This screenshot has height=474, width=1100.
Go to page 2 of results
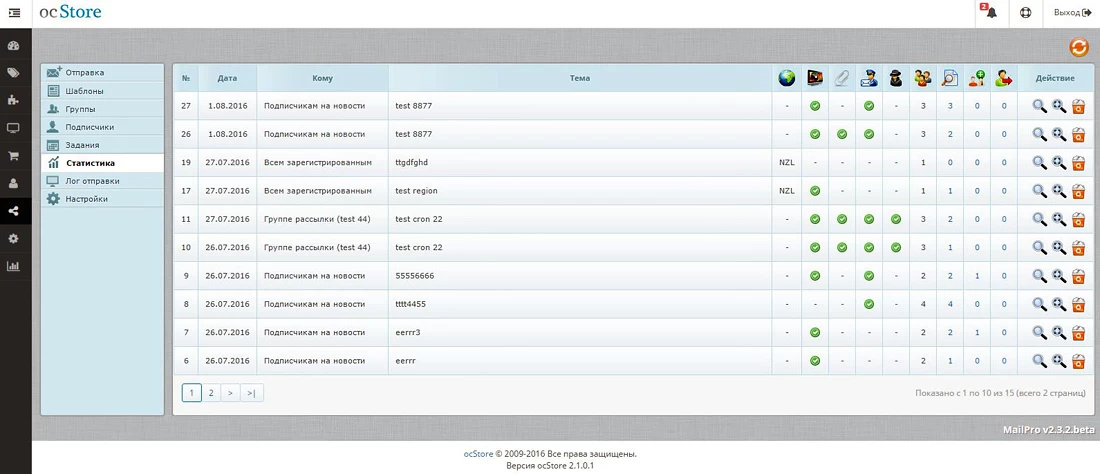[x=211, y=393]
